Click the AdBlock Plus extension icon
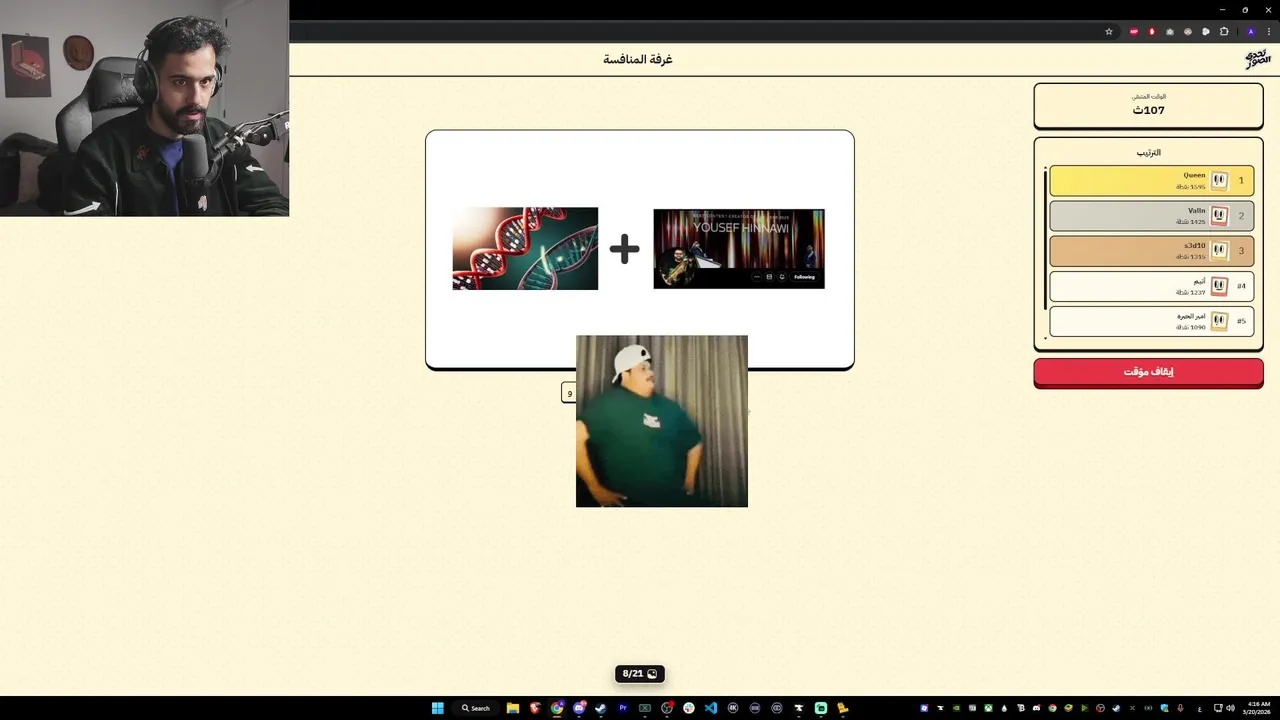 coord(1134,32)
